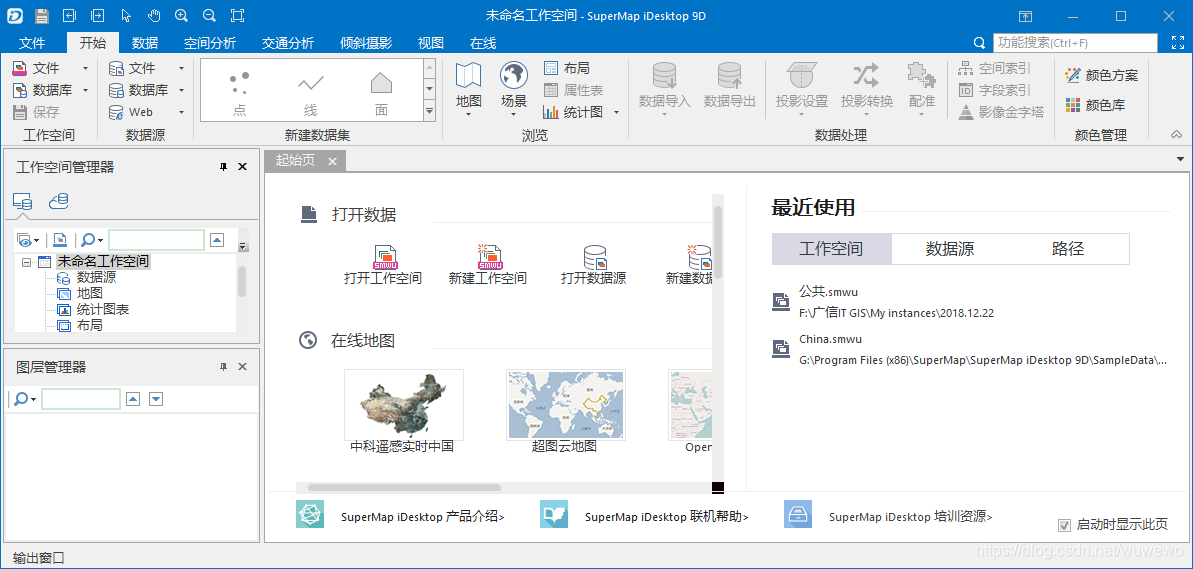Switch to datasource view icon in workspace manager
Screen dimensions: 1193x569
coord(23,201)
